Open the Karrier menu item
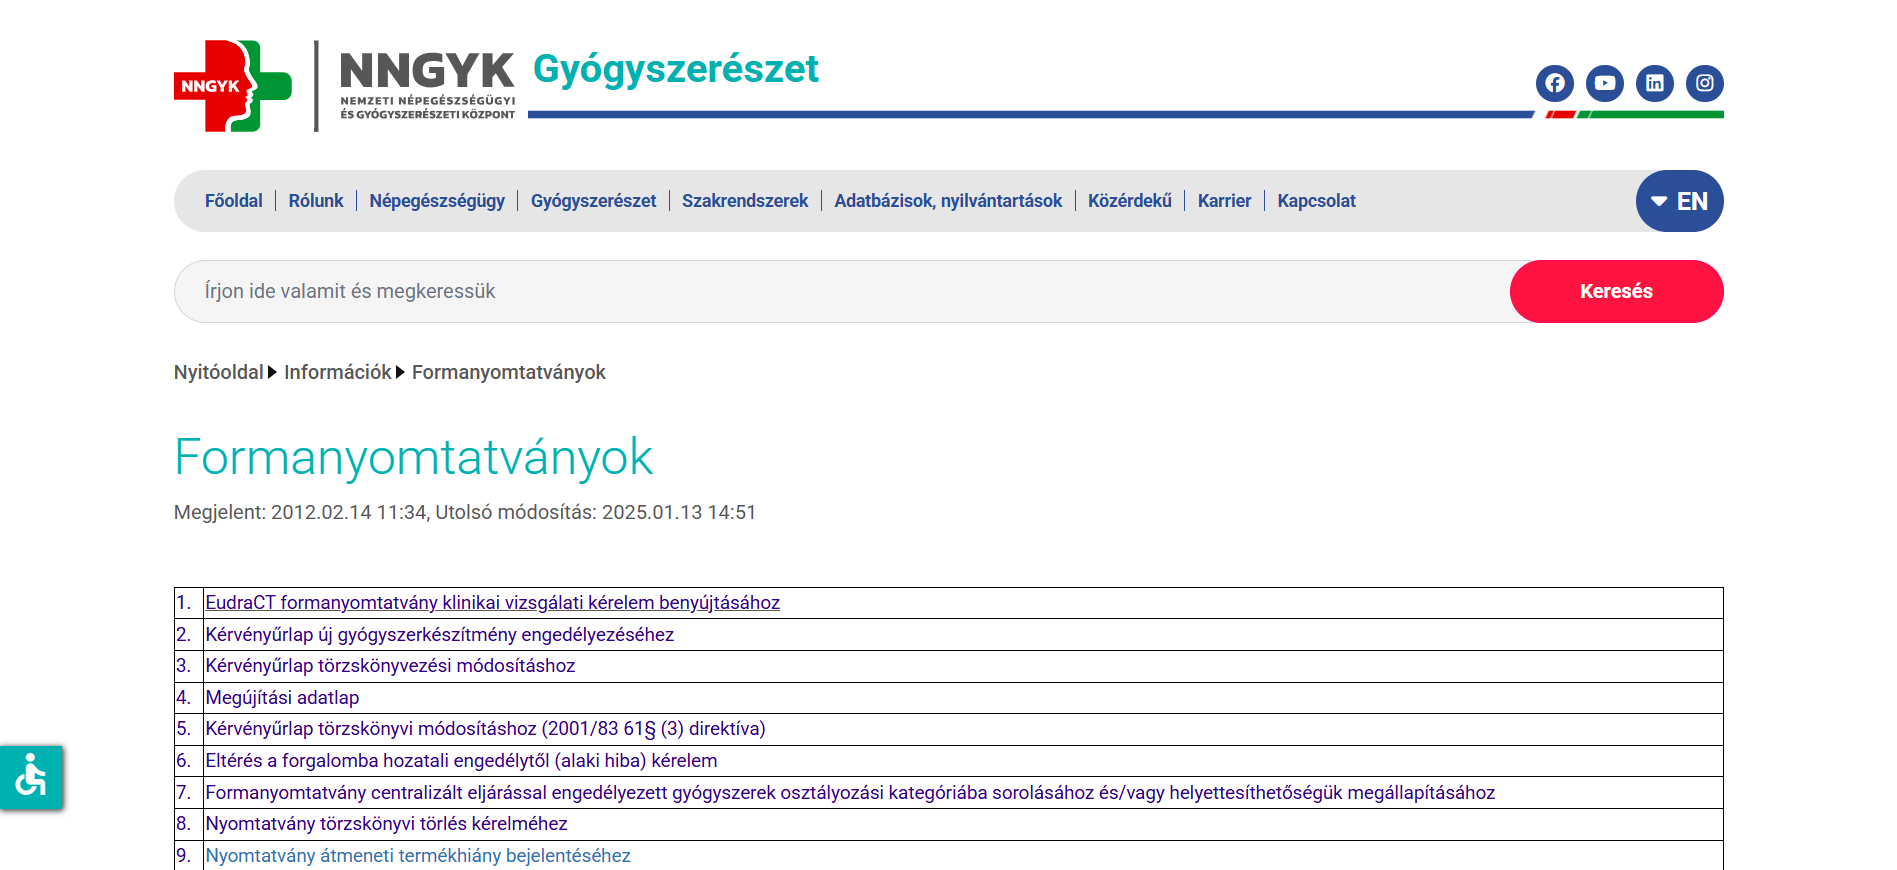This screenshot has width=1897, height=870. pos(1224,201)
